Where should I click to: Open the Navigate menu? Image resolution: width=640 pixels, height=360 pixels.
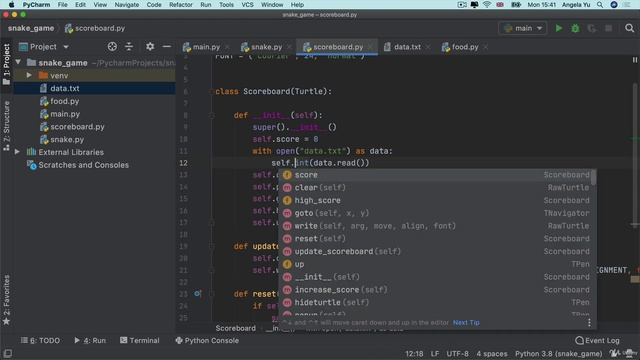pyautogui.click(x=127, y=5)
